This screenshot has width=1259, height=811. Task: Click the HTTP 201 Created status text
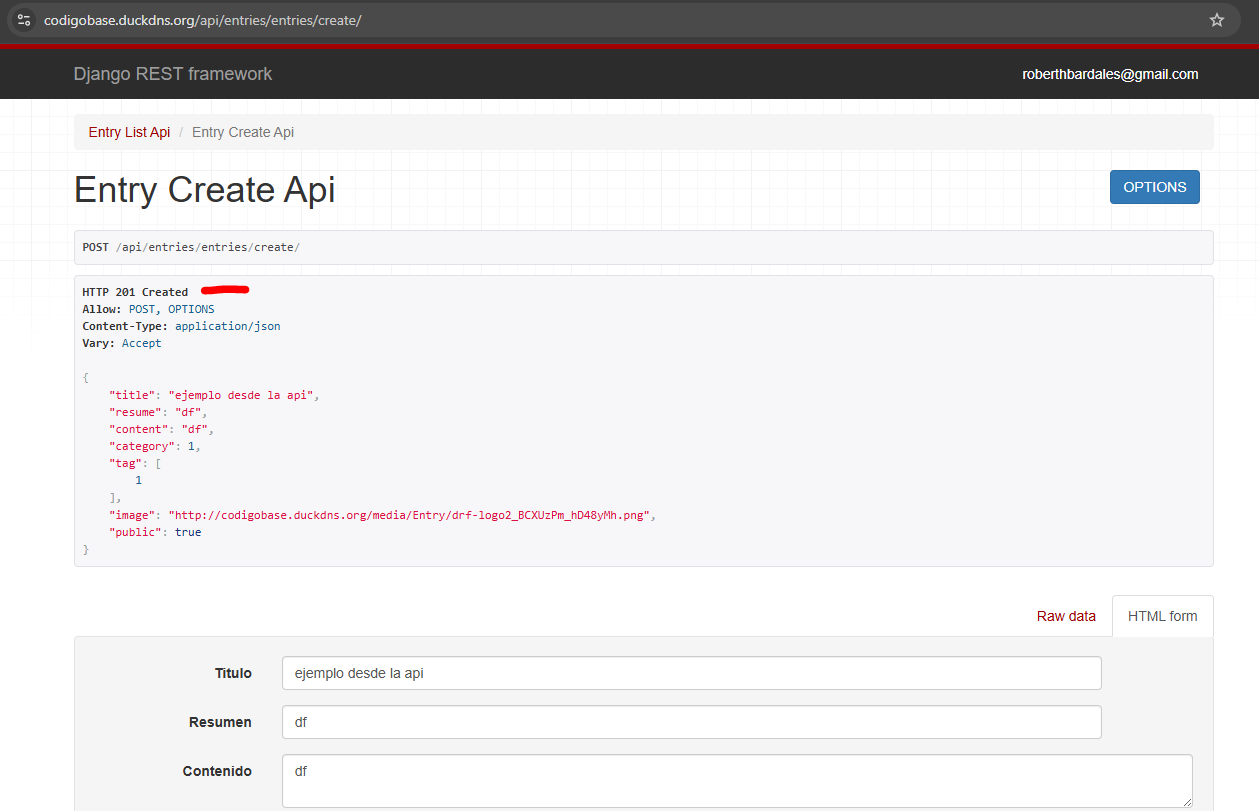point(135,292)
